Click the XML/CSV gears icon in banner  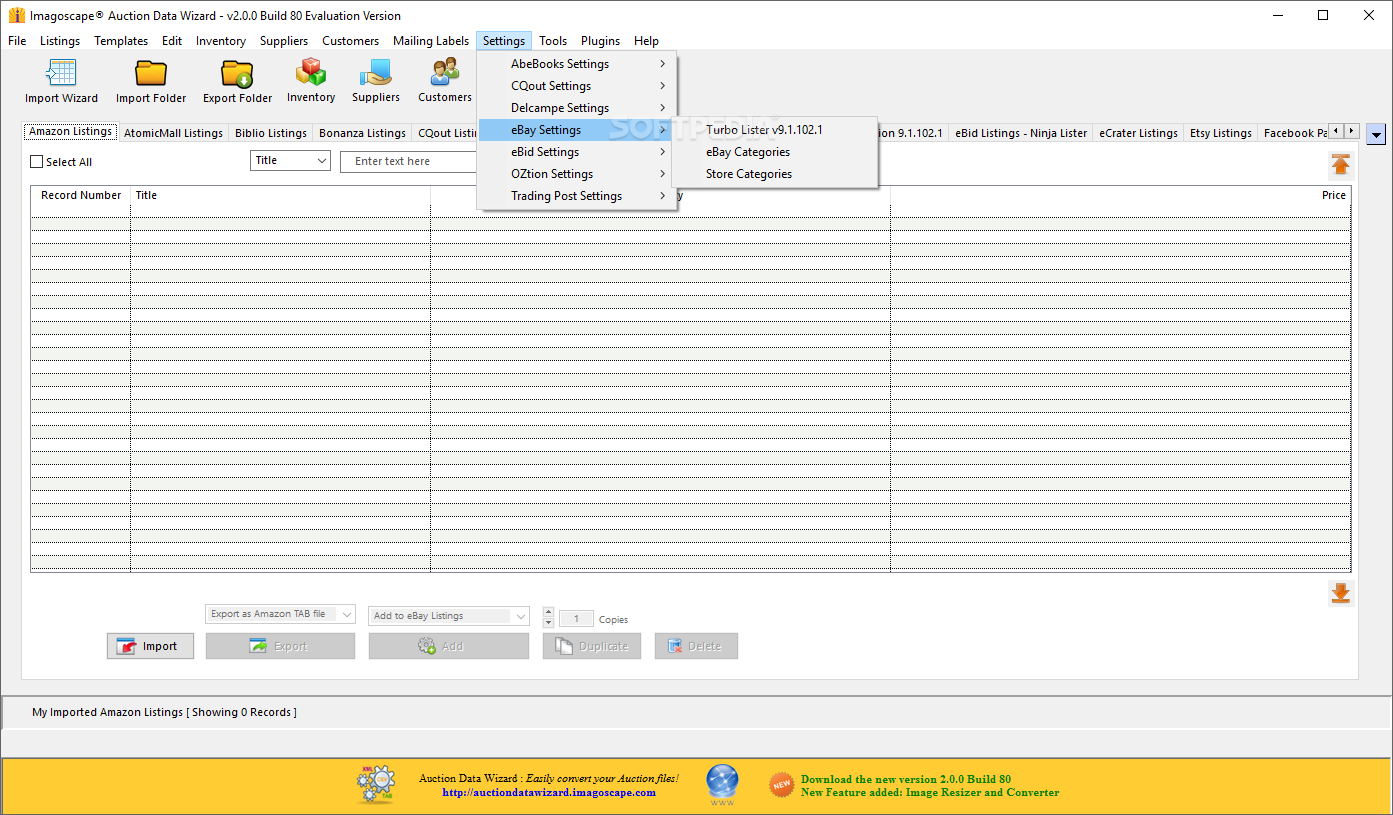[376, 784]
